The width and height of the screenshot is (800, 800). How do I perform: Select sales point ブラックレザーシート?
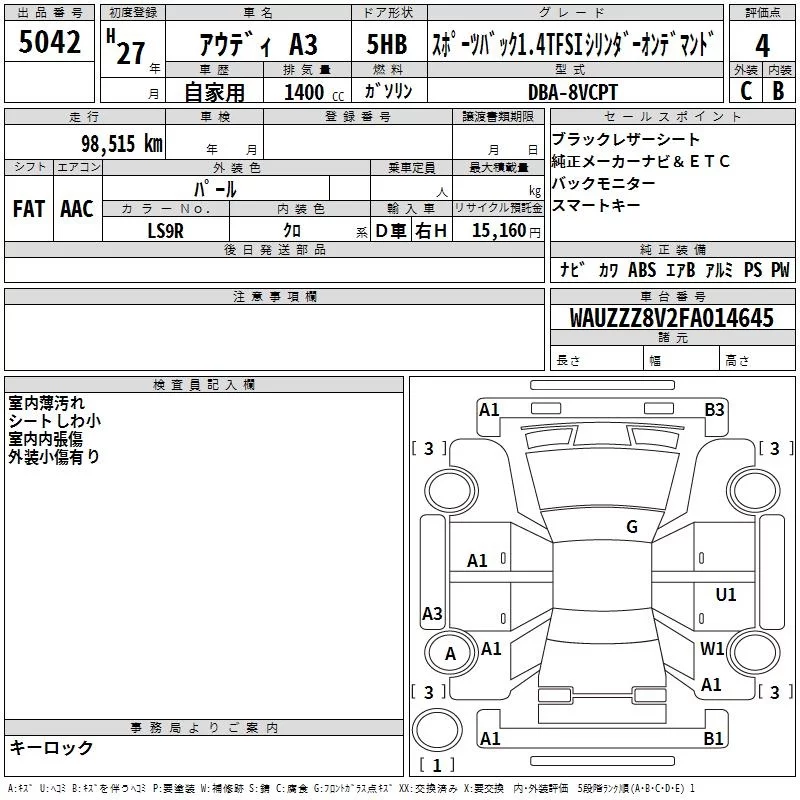[626, 139]
